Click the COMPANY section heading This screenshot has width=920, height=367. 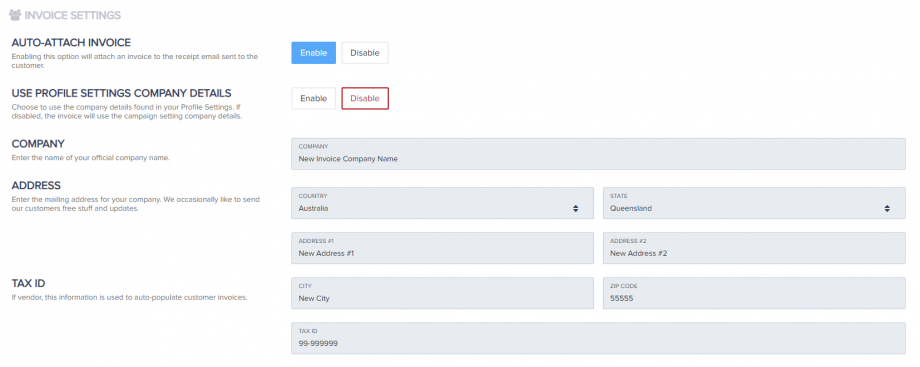(x=38, y=144)
